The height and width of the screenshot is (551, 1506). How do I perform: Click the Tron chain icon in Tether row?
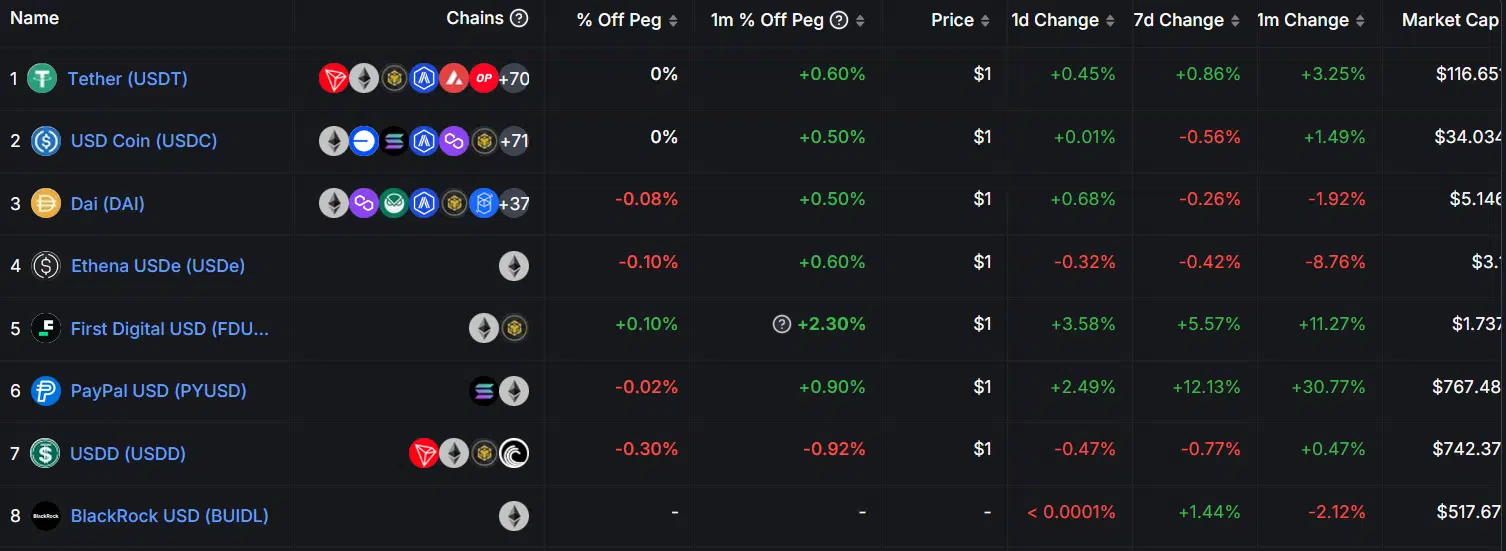point(334,78)
